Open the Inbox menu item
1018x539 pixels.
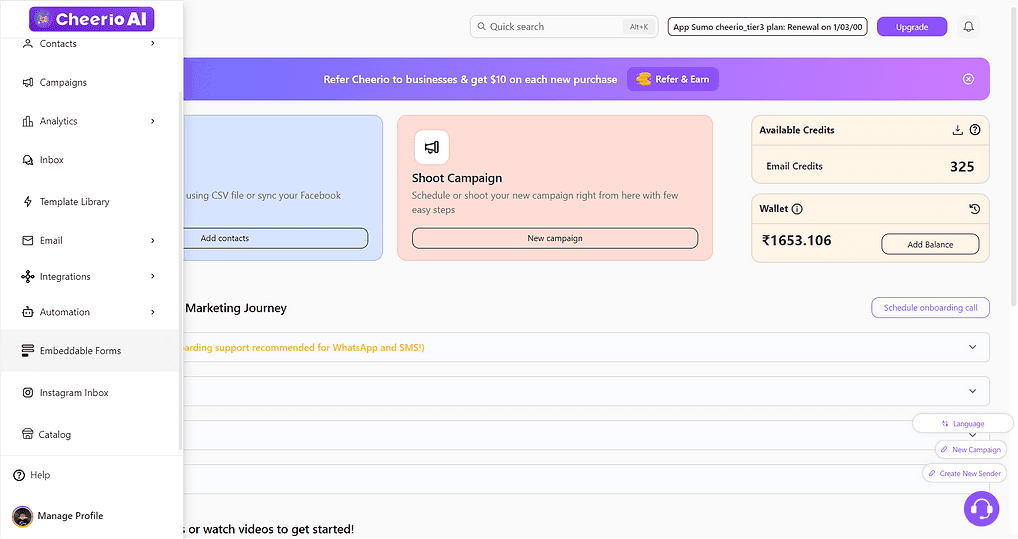pos(90,160)
